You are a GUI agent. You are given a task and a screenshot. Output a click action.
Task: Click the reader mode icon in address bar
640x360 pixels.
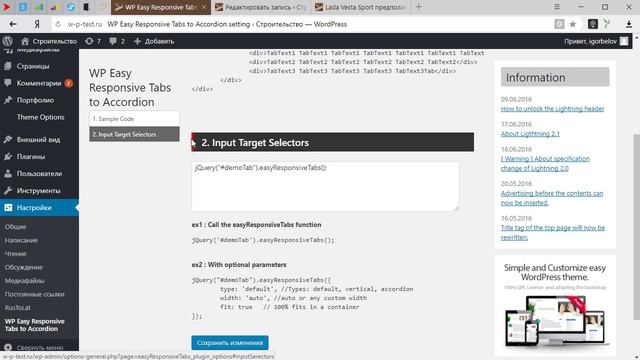(x=559, y=24)
